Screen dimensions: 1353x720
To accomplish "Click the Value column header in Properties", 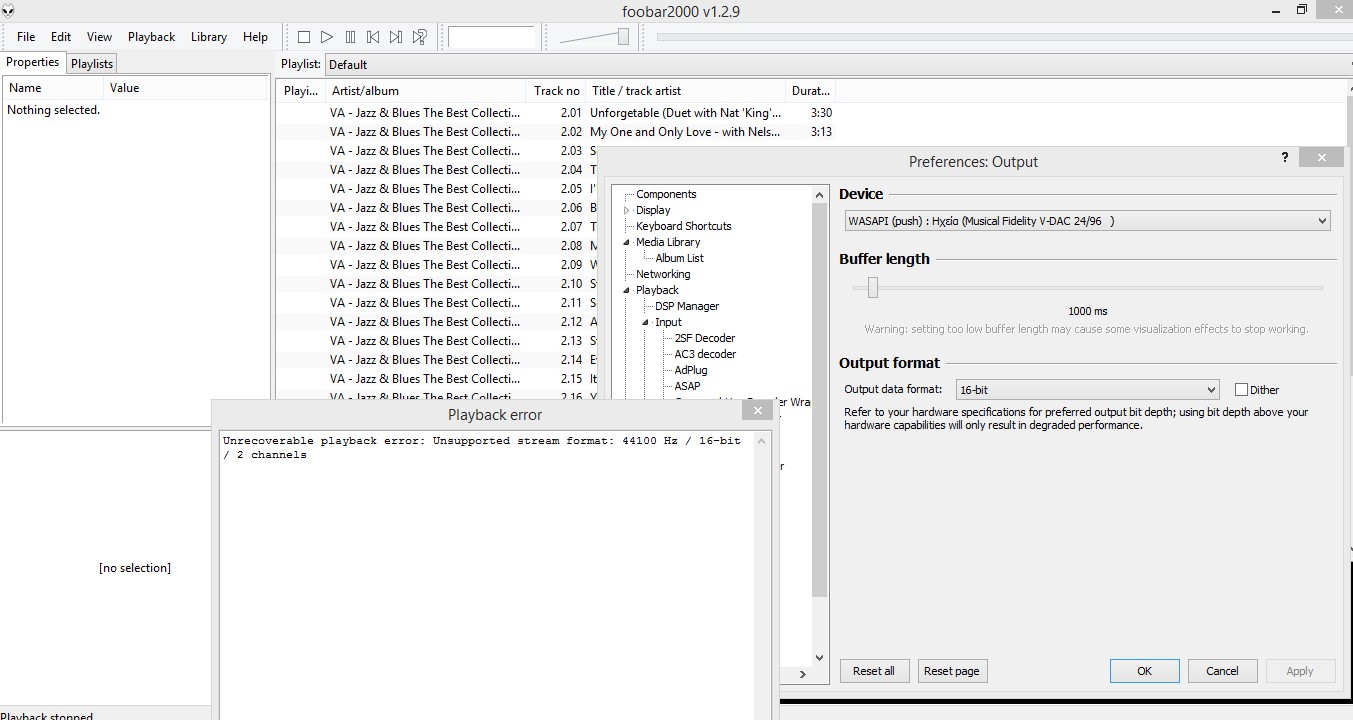I will (x=186, y=88).
